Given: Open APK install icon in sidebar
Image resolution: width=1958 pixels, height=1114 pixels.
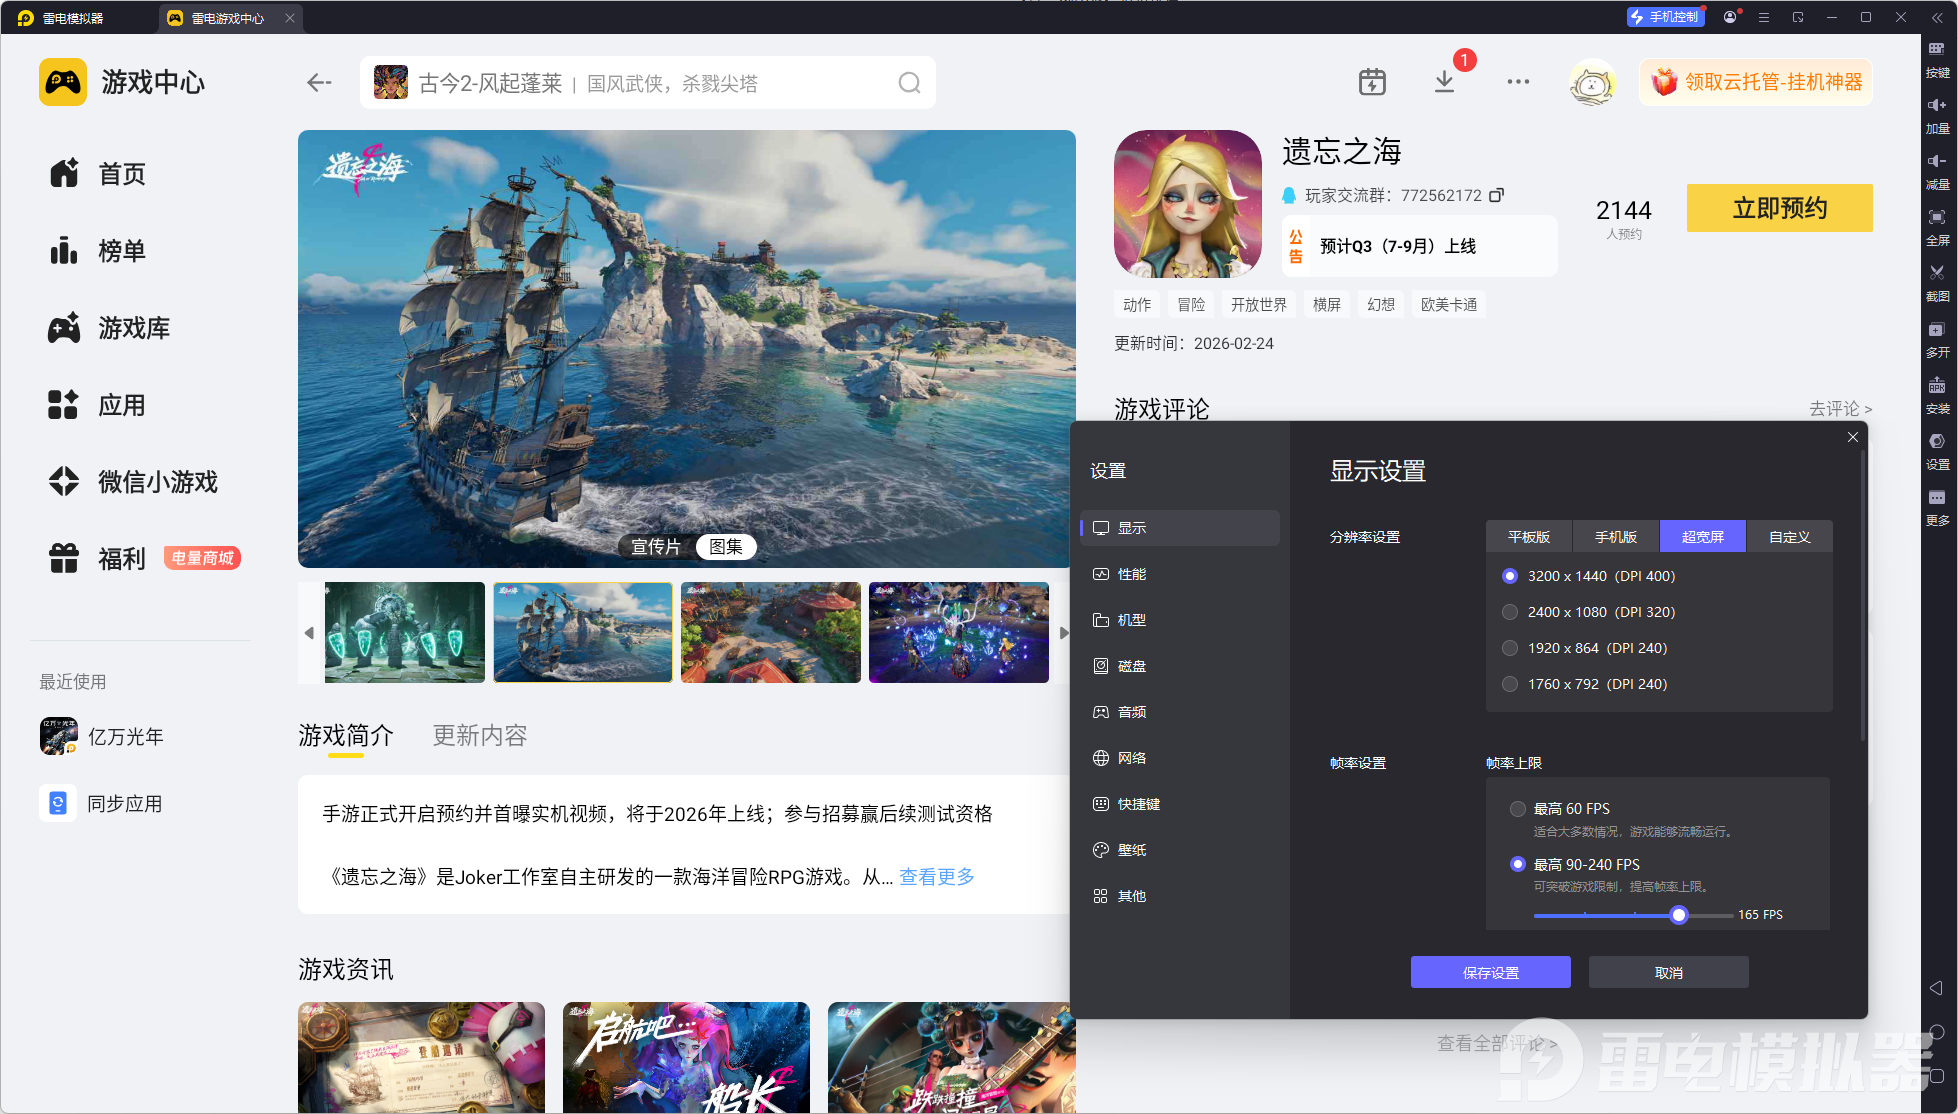Looking at the screenshot, I should tap(1937, 388).
